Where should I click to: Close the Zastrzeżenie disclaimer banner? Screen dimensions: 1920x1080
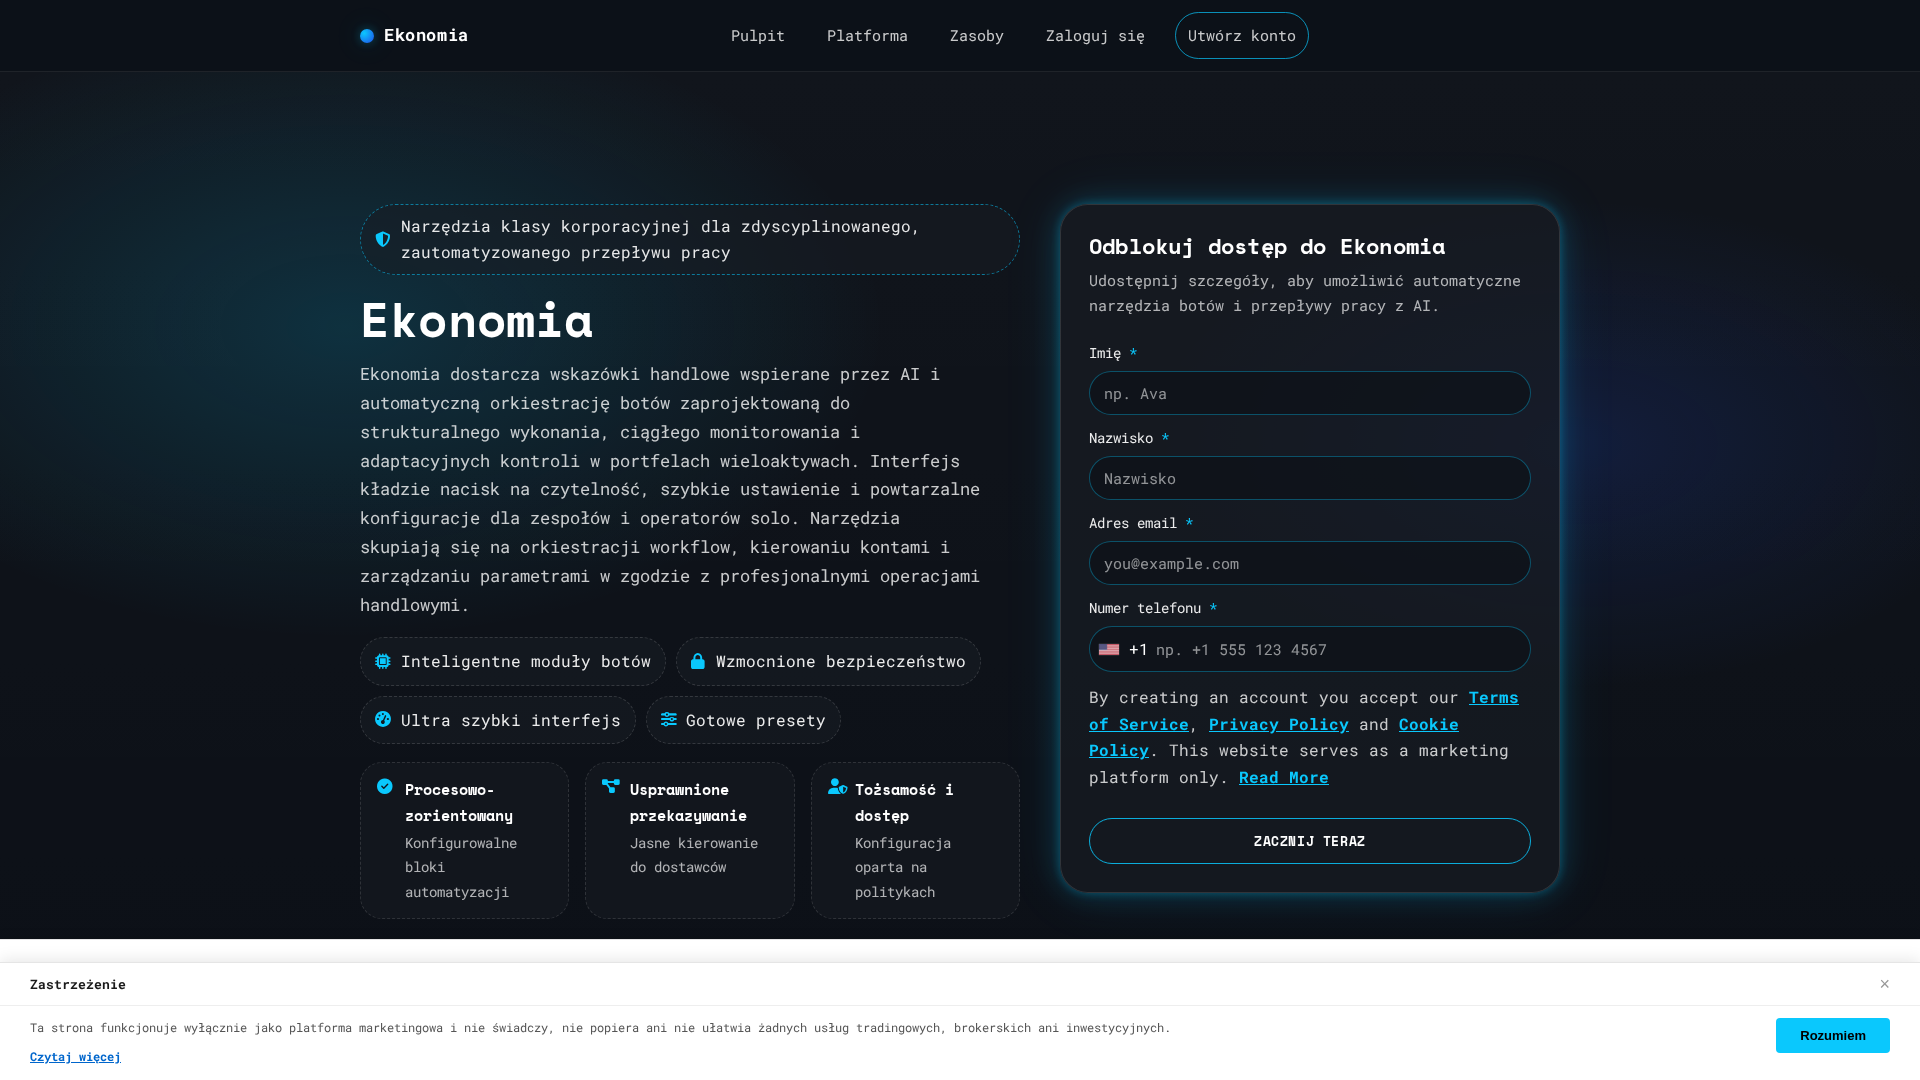click(1884, 984)
